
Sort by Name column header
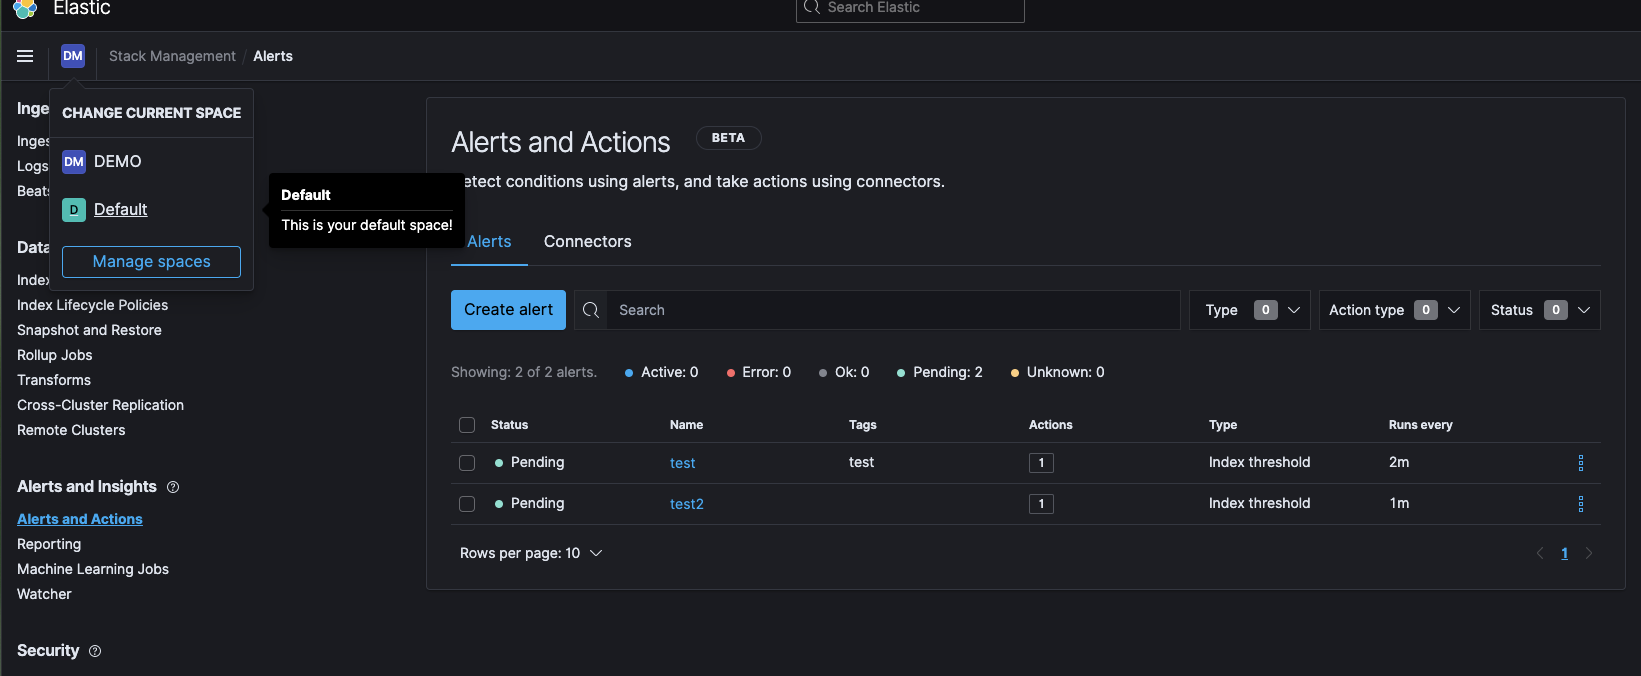pyautogui.click(x=686, y=425)
